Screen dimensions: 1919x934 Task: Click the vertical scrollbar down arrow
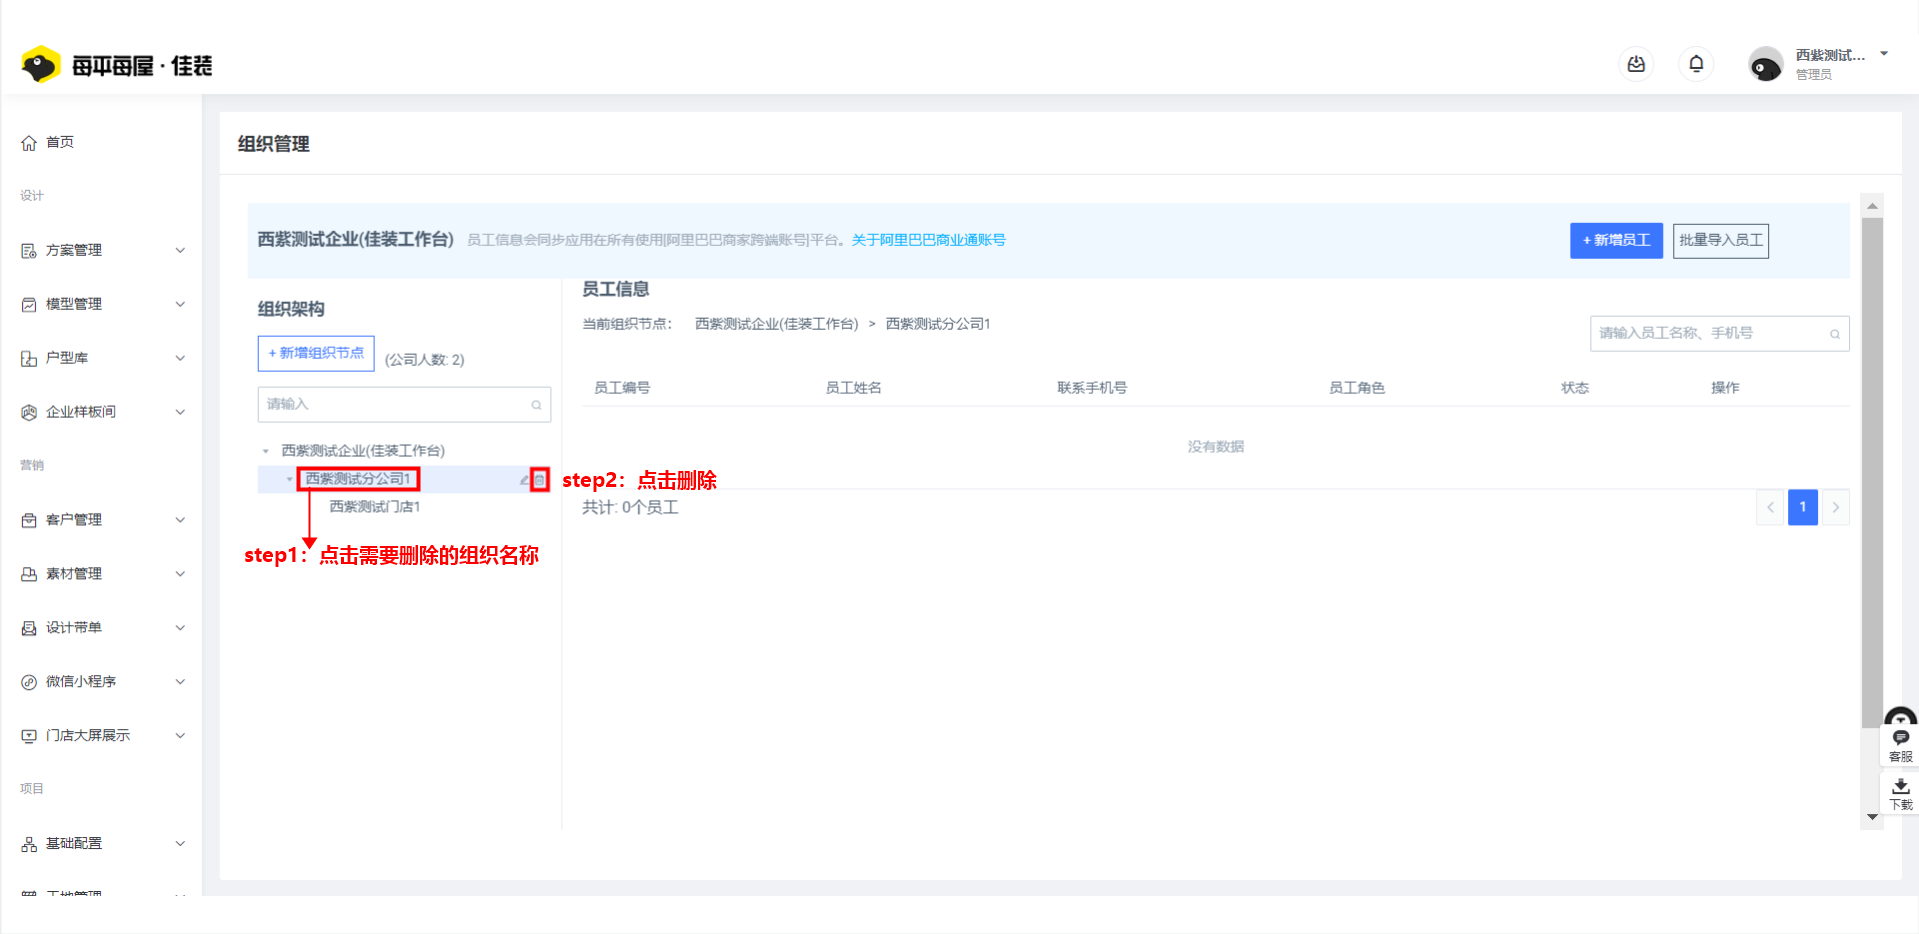tap(1872, 817)
